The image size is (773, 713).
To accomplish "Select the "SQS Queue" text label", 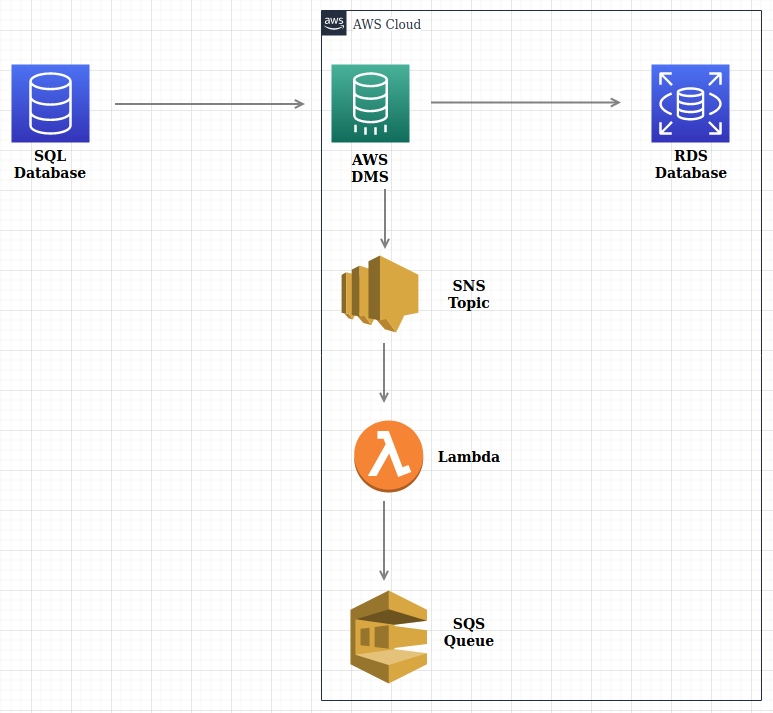I will 469,632.
